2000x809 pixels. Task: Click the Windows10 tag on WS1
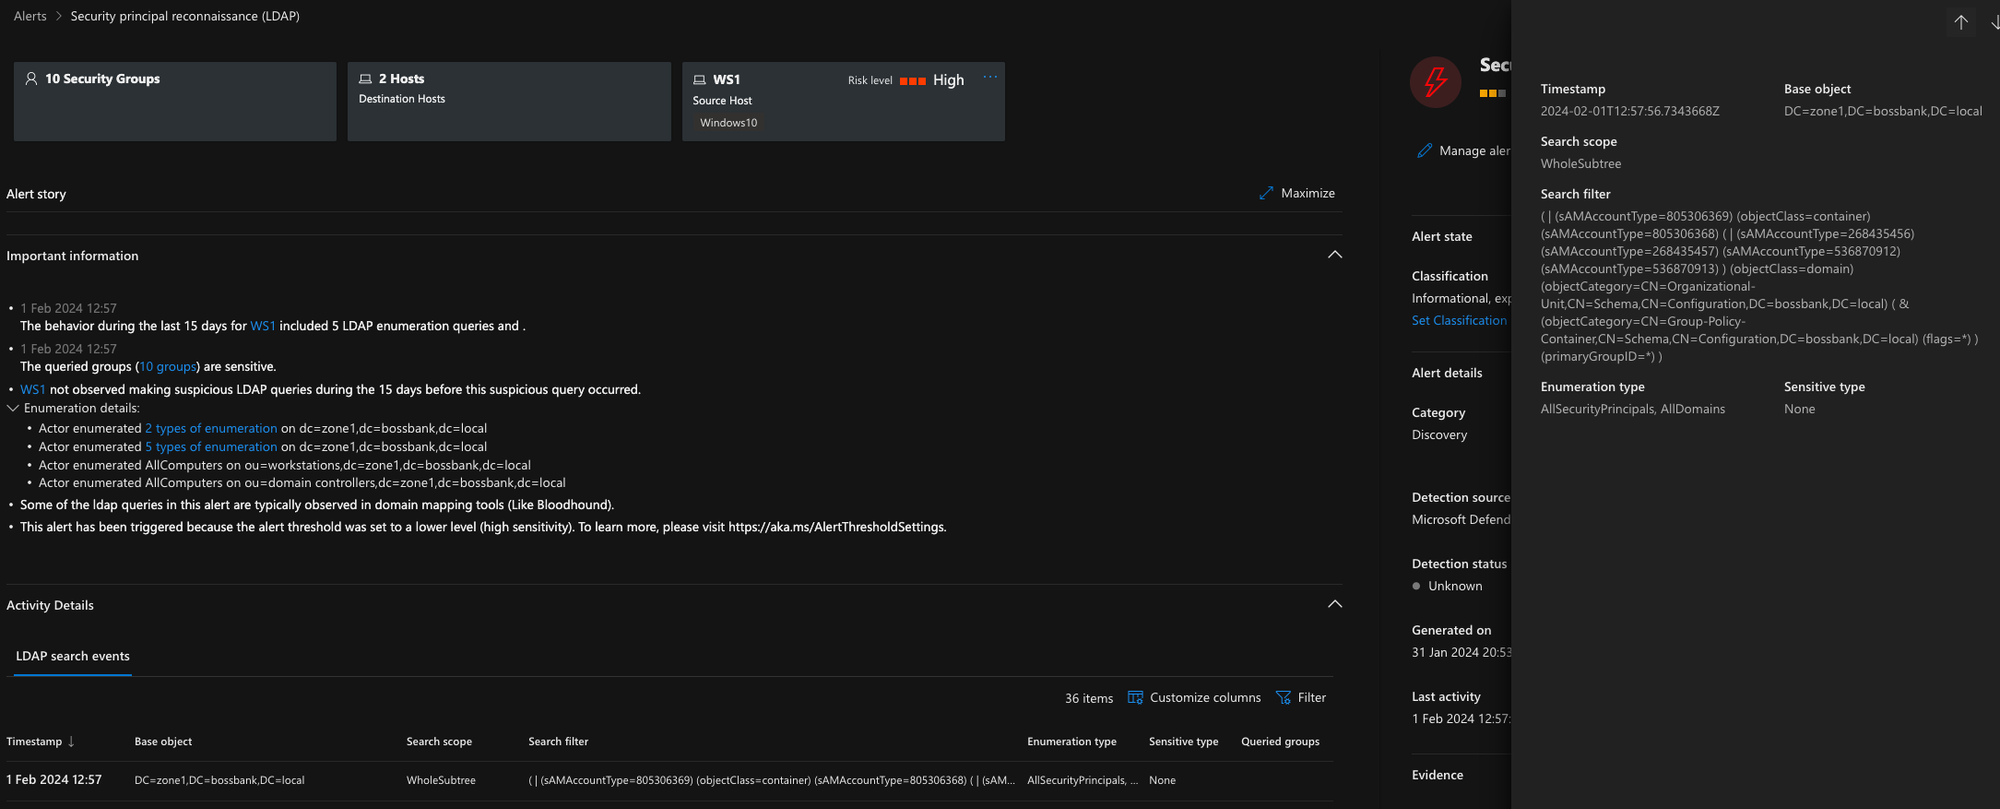tap(728, 123)
